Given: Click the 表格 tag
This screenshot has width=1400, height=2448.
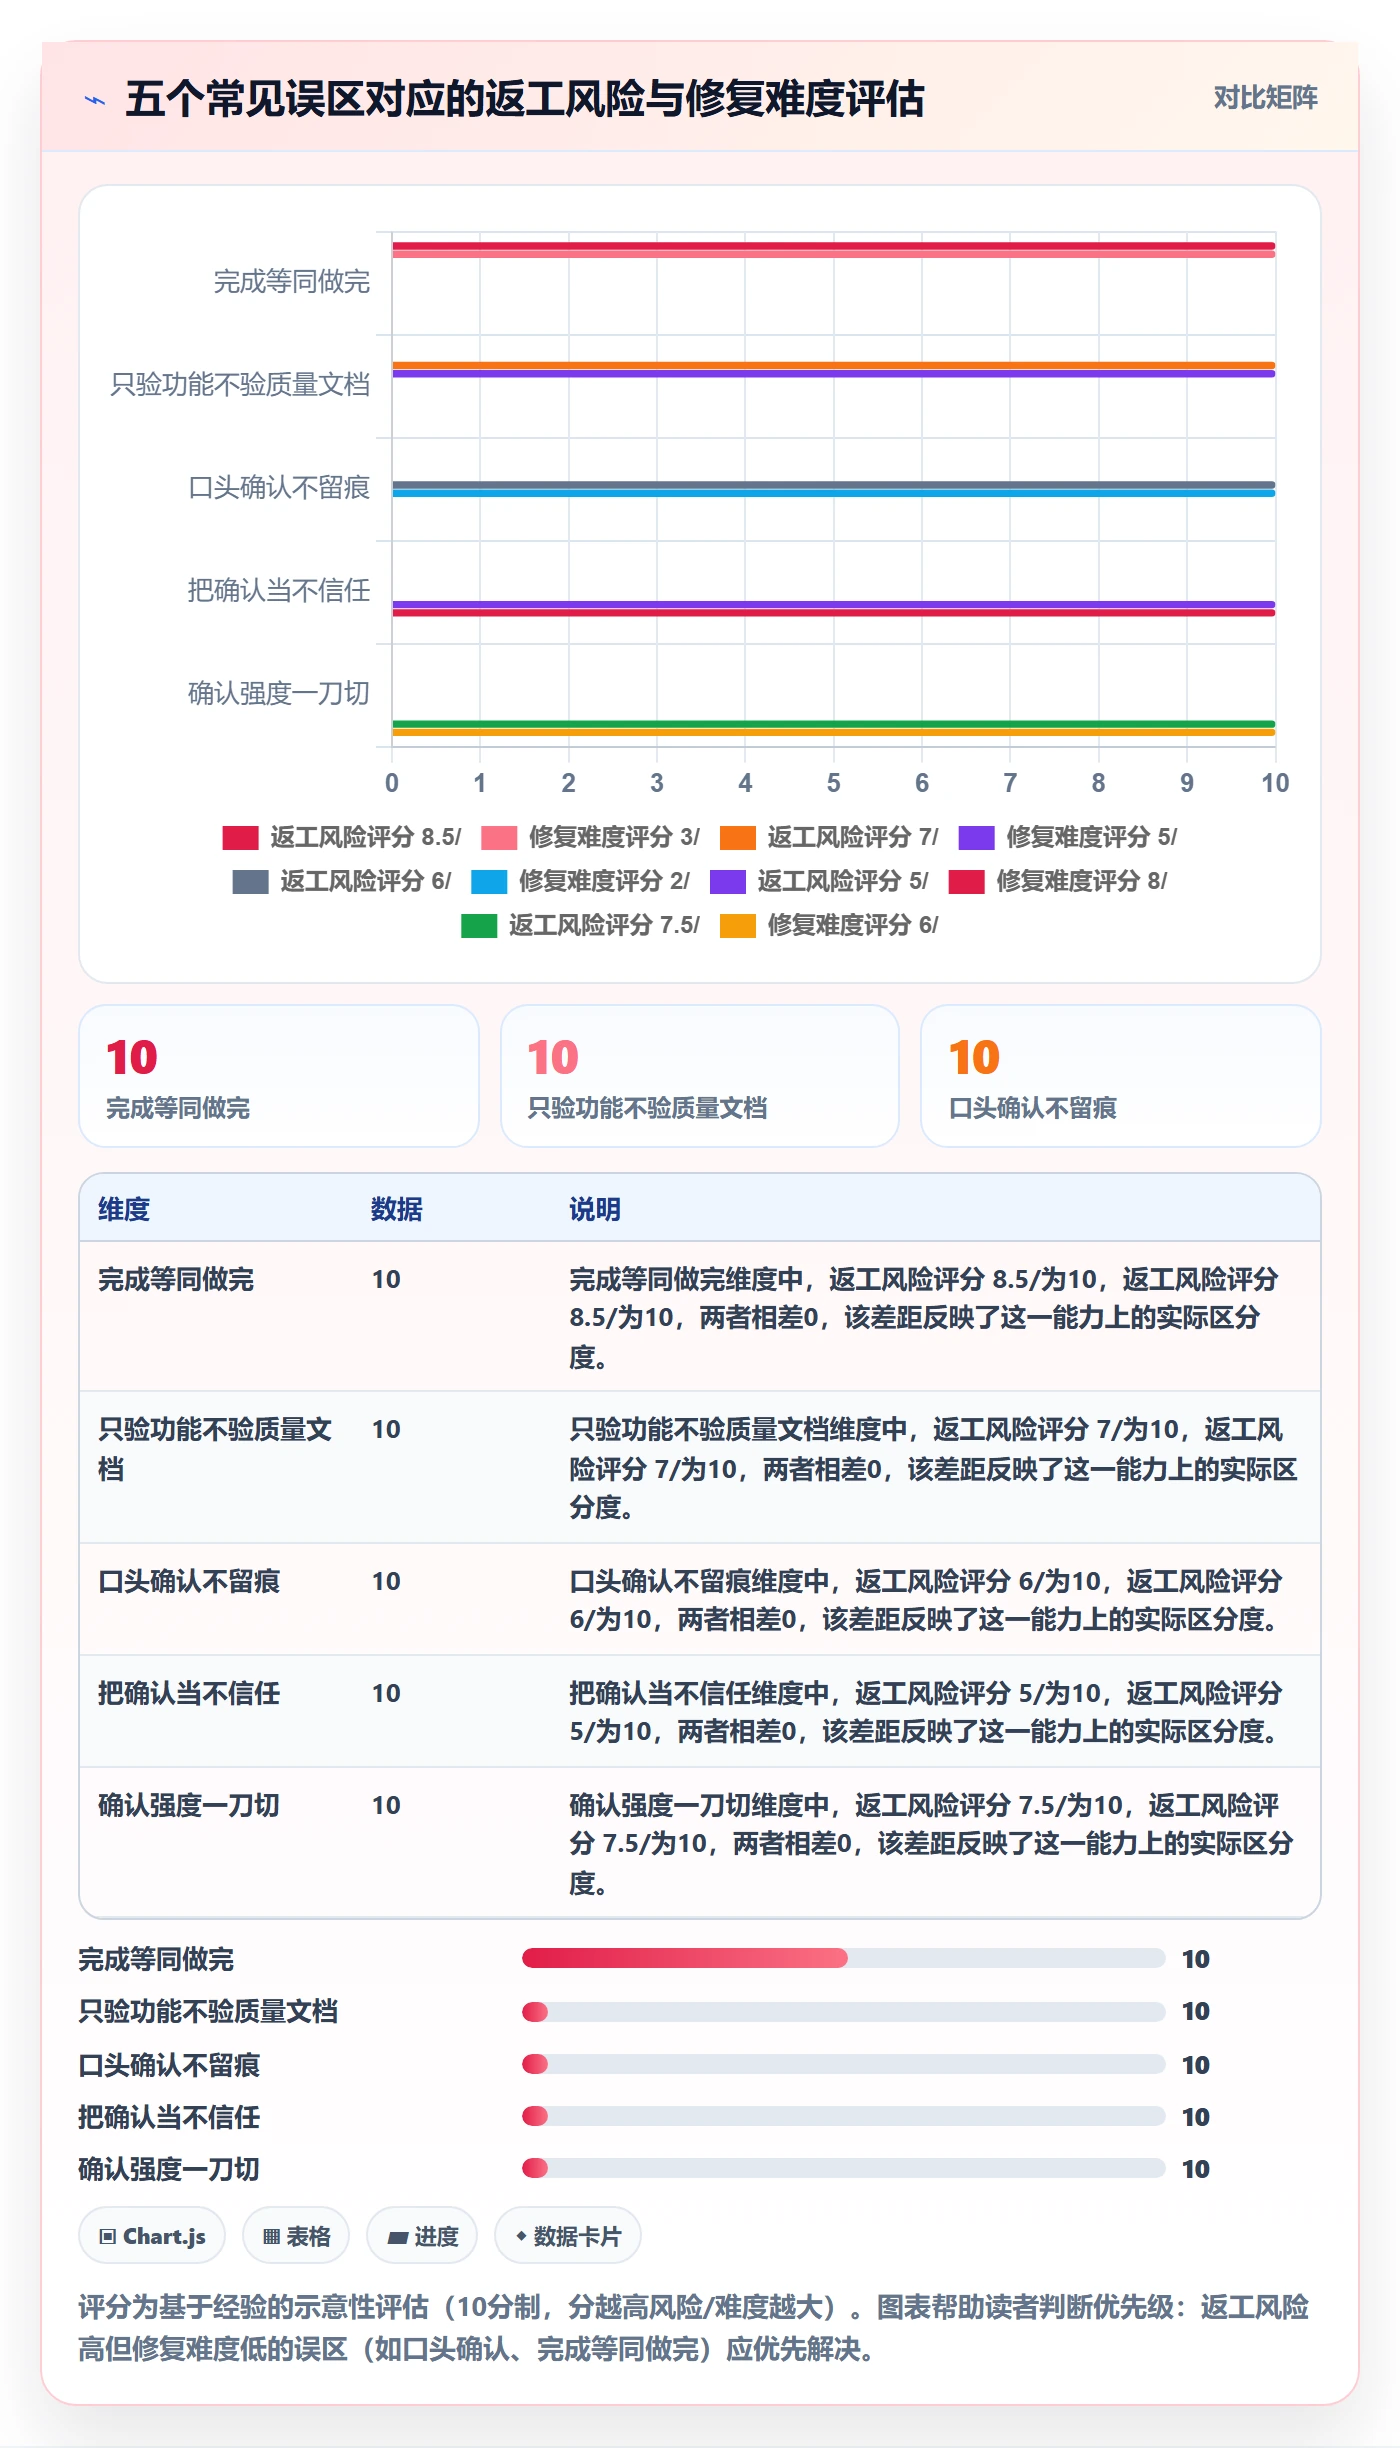Looking at the screenshot, I should [x=296, y=2236].
